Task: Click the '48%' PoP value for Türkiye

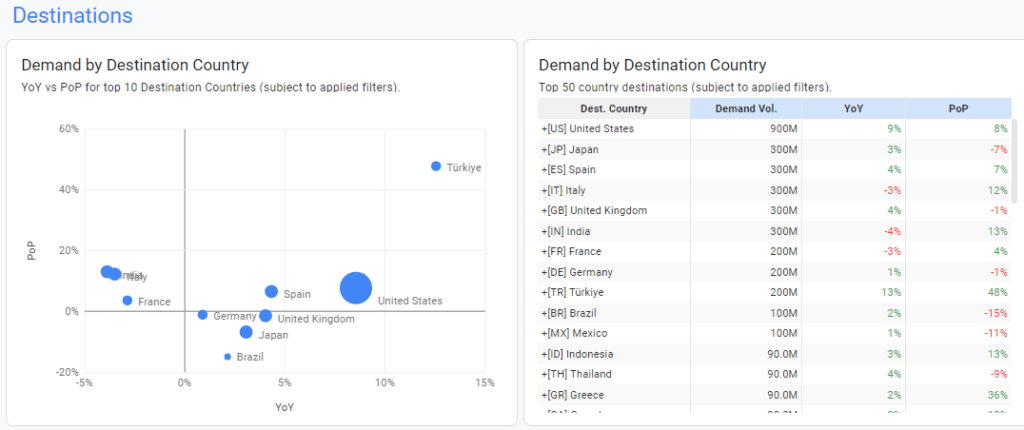Action: [x=999, y=292]
